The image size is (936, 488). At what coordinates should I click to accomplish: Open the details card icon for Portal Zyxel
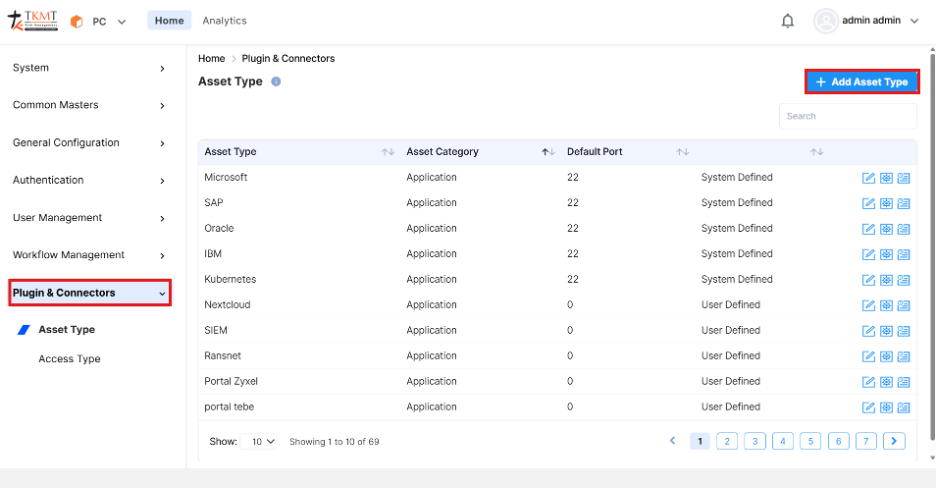[904, 382]
